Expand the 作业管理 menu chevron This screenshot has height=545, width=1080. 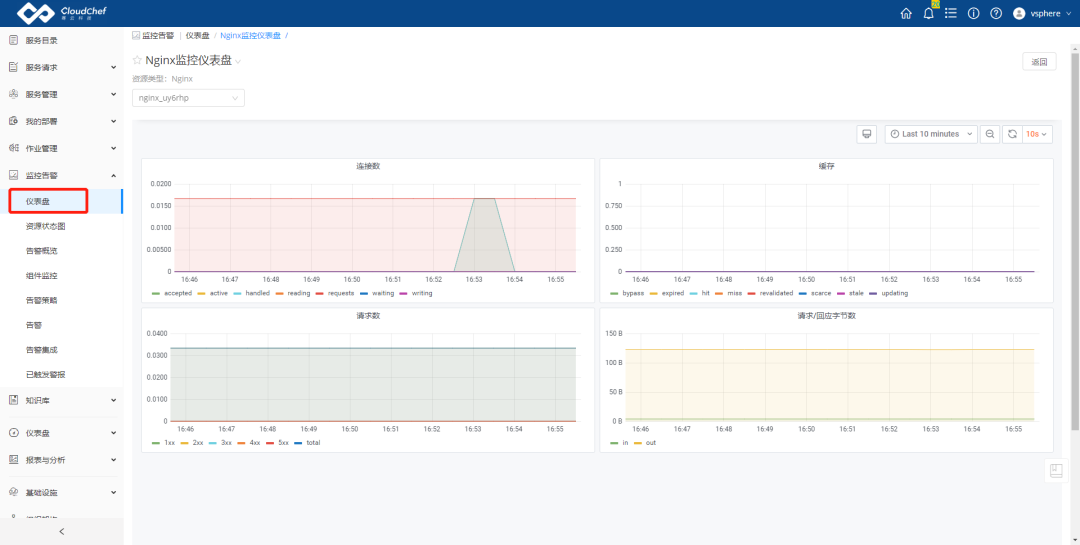[114, 148]
